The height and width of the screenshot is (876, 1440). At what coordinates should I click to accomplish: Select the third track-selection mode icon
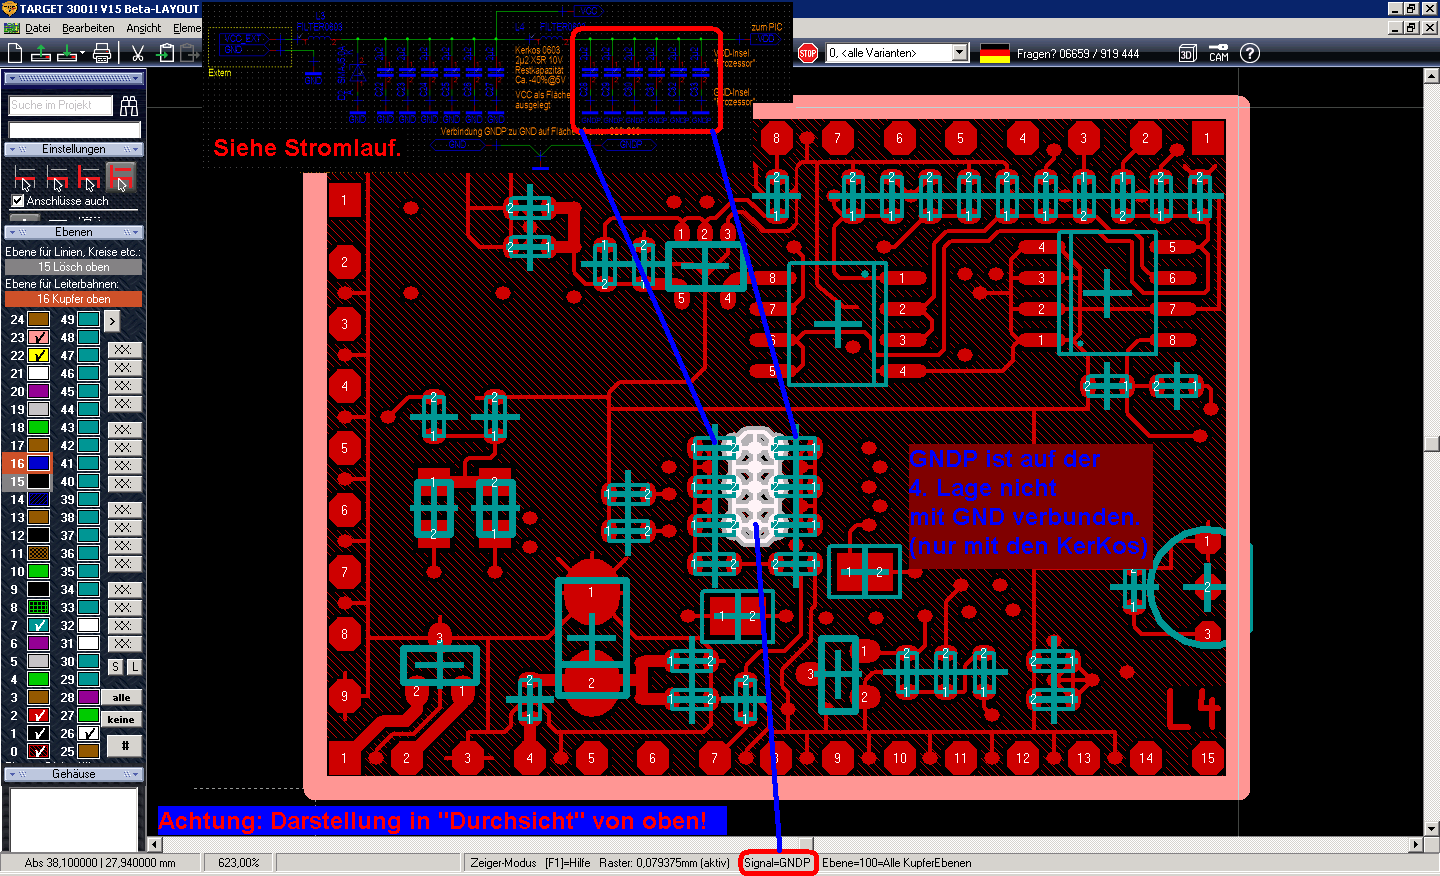(89, 178)
